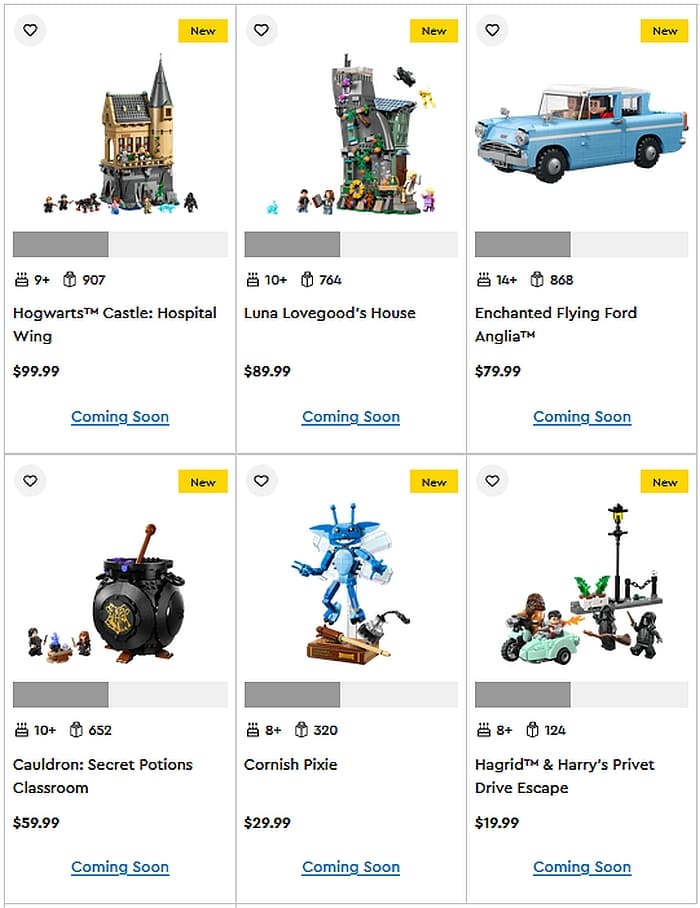Click heart icon for Hagrid & Harry's Privet Drive Escape
Image resolution: width=700 pixels, height=908 pixels.
[492, 481]
